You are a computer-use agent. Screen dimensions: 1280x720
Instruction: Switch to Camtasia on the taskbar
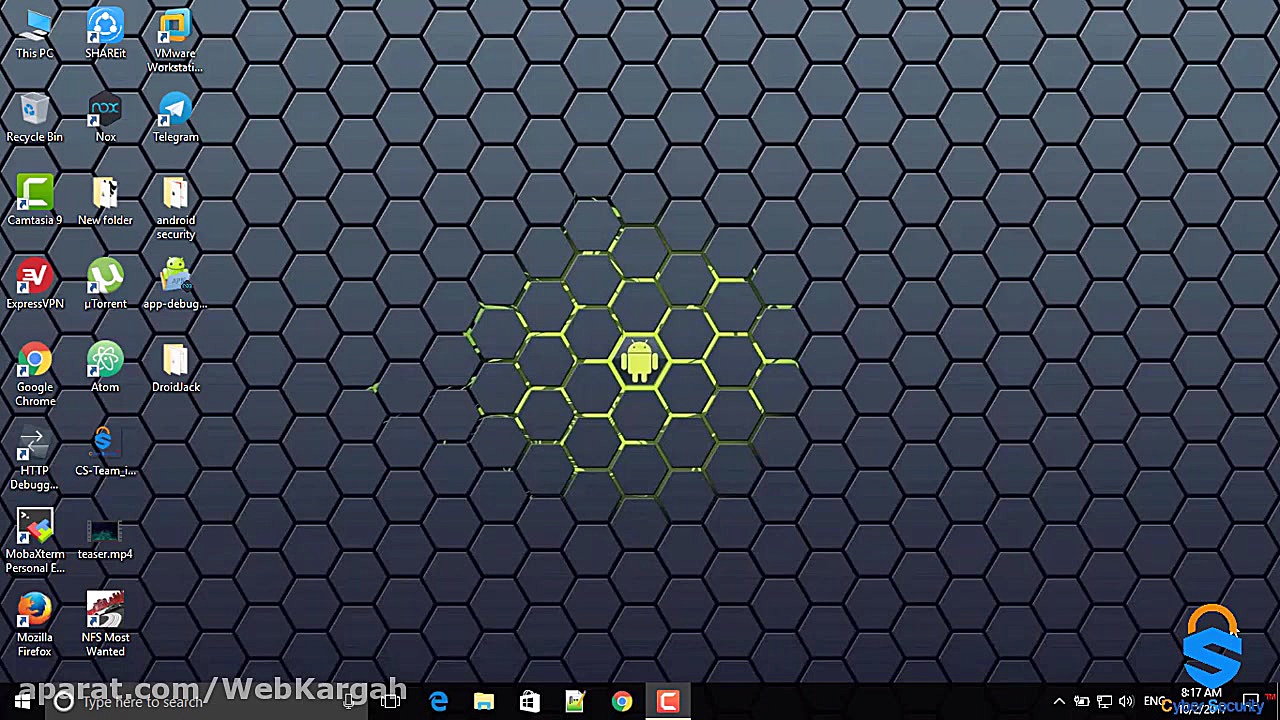[668, 702]
